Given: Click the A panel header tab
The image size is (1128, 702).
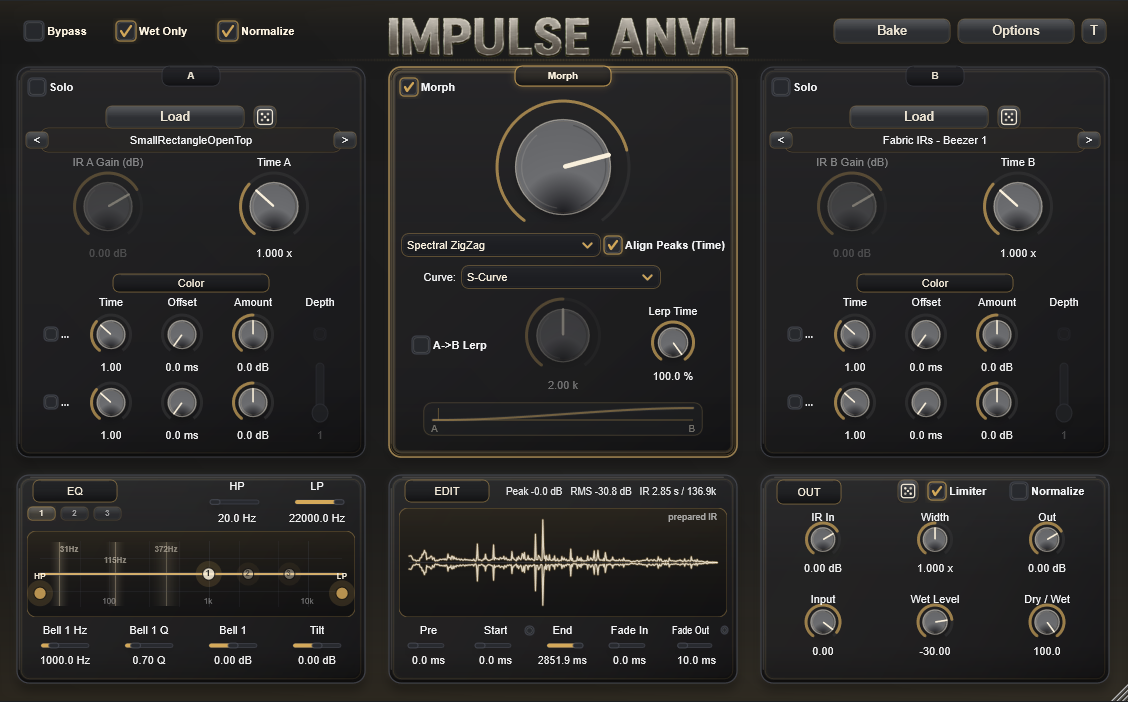Looking at the screenshot, I should [x=191, y=76].
